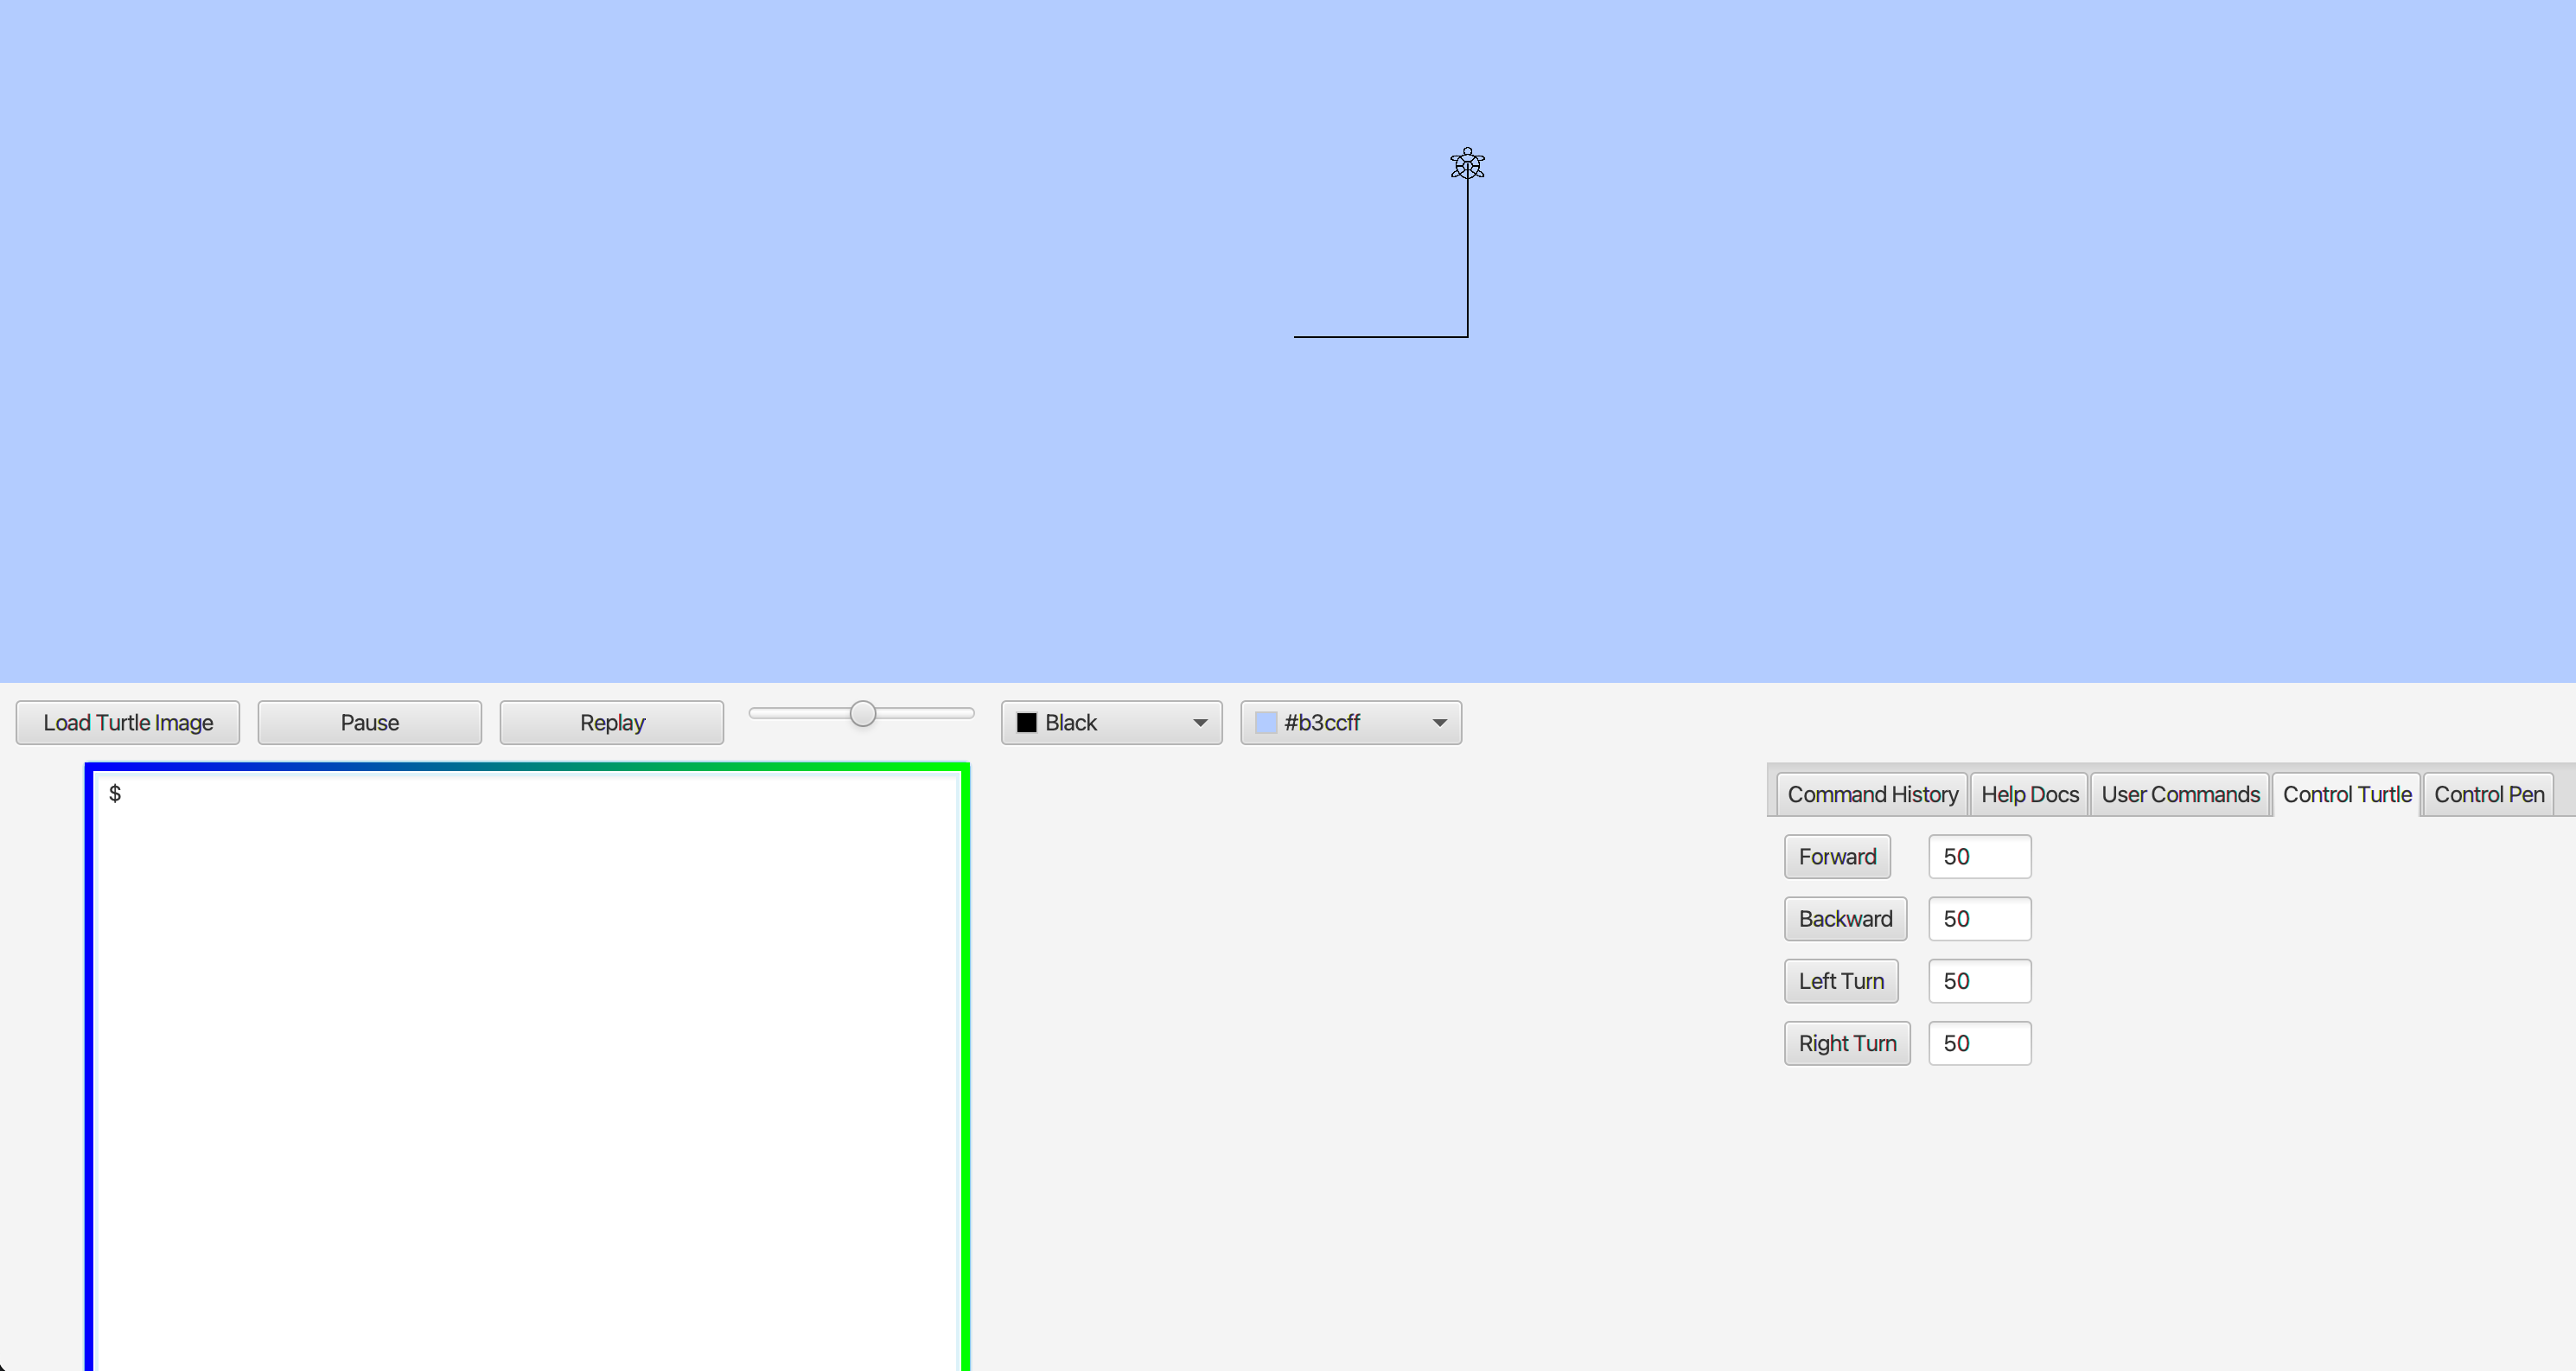Click the Right Turn button
2576x1371 pixels.
tap(1847, 1043)
